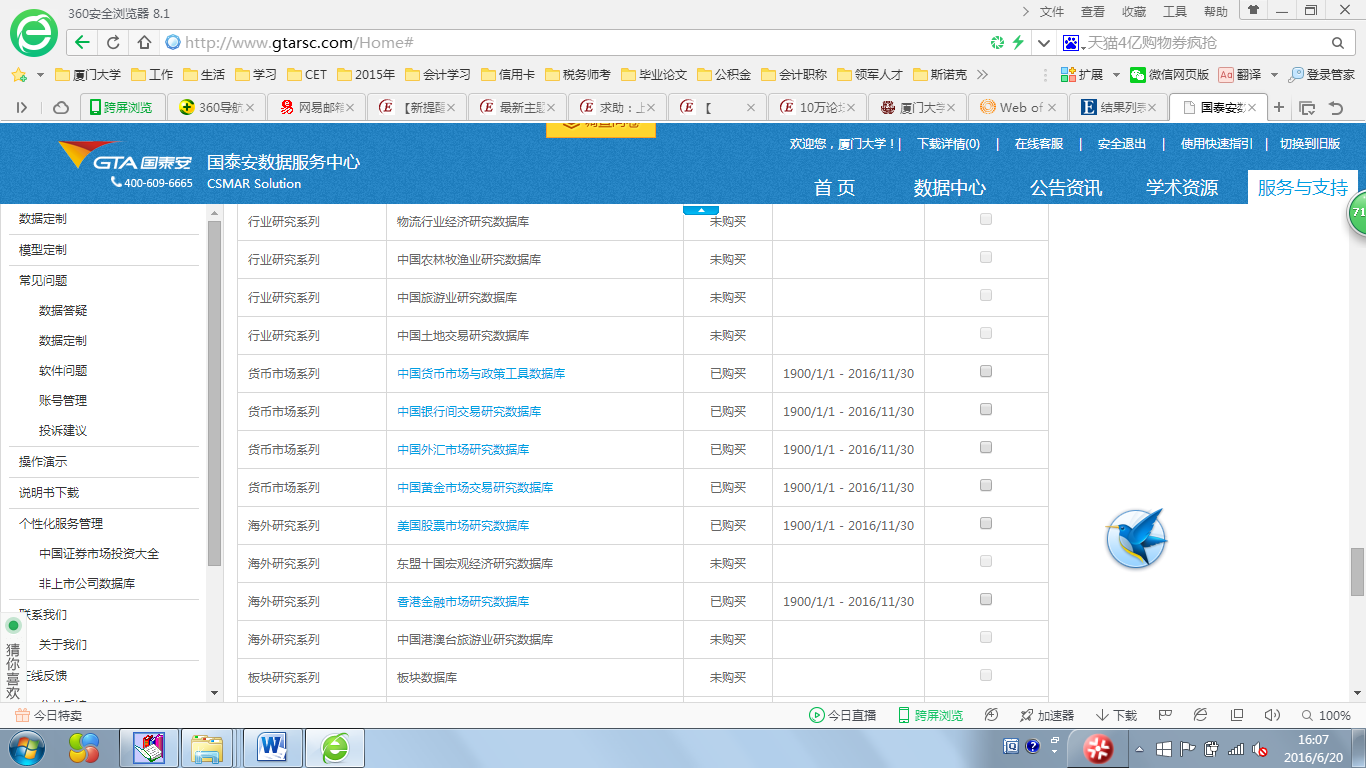
Task: Open the 中国外汇市场研究数据库 link
Action: (463, 450)
